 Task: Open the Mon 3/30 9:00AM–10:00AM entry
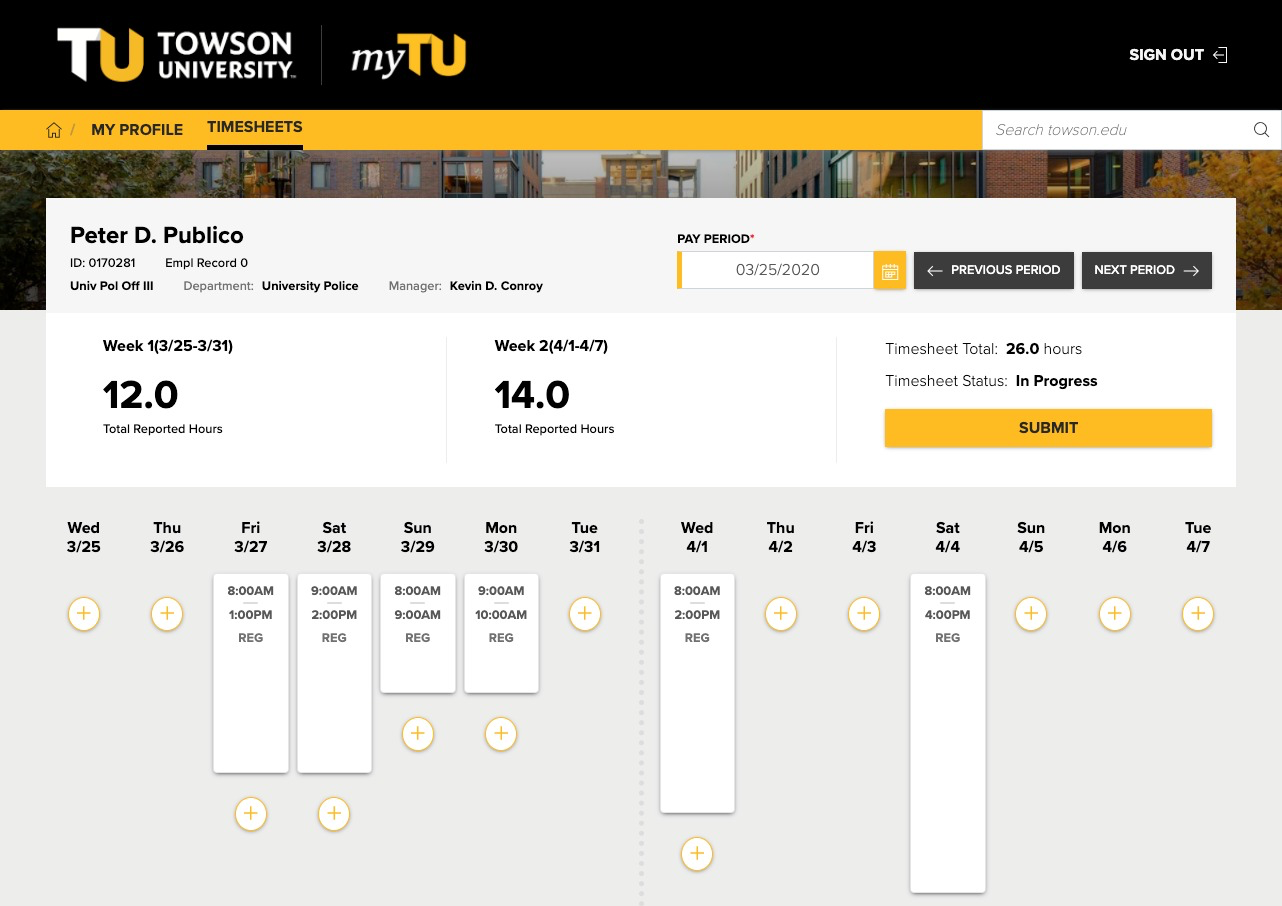(501, 633)
